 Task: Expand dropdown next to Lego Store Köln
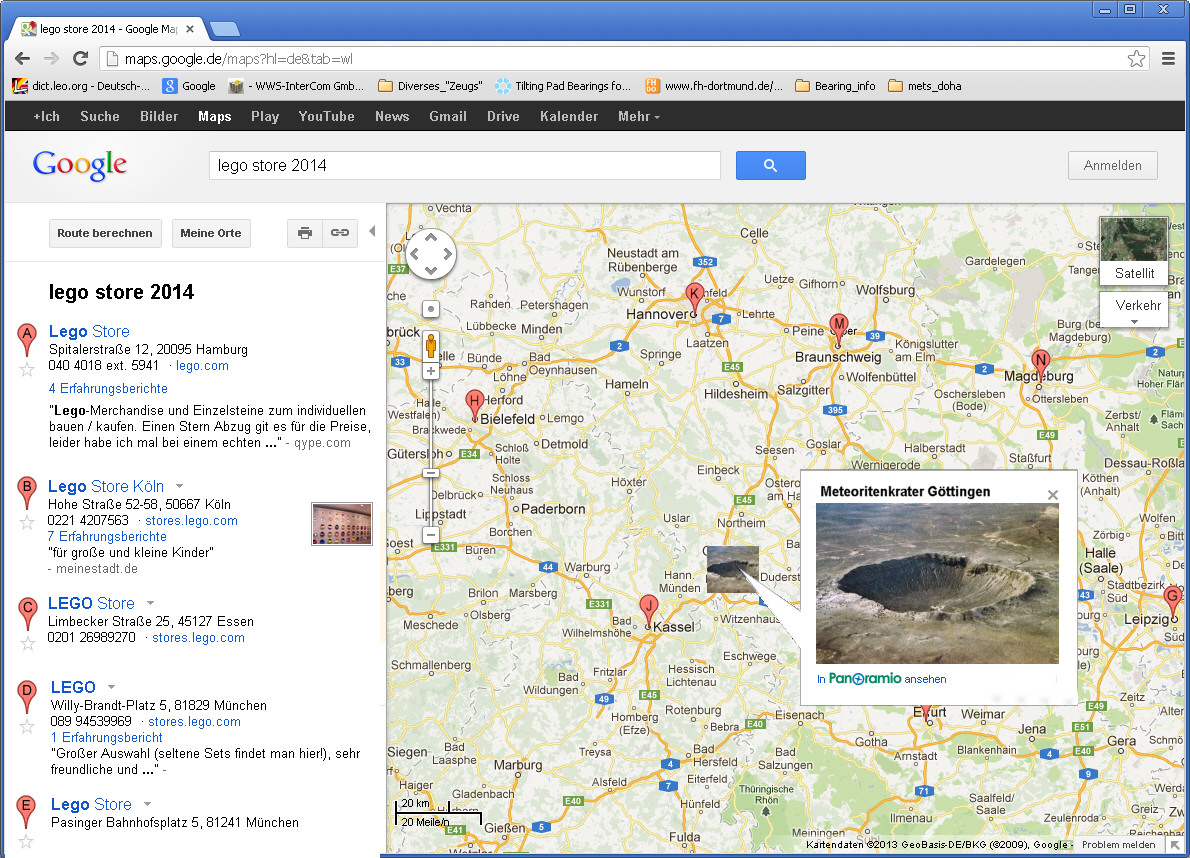click(x=180, y=486)
